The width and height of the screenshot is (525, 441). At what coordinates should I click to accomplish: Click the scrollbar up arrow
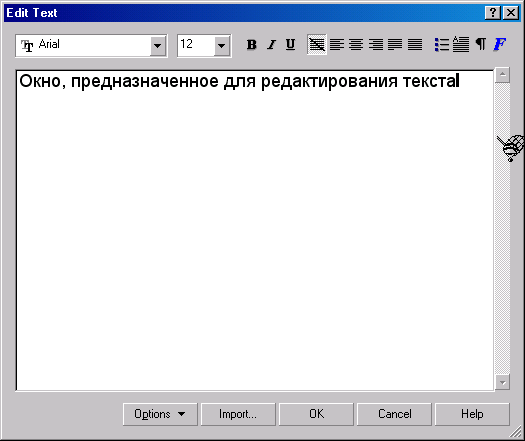[503, 75]
